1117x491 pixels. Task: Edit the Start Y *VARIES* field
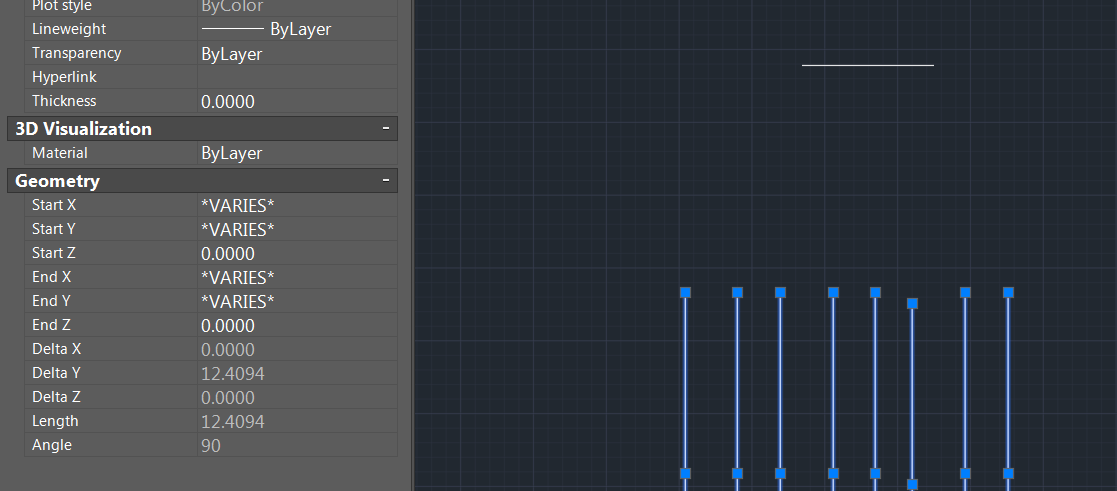pyautogui.click(x=297, y=229)
